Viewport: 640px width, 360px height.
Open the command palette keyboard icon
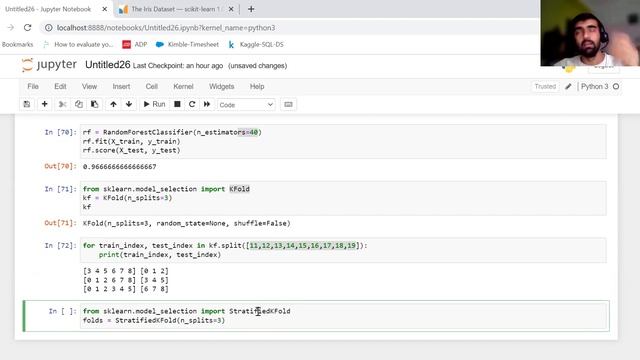click(x=288, y=104)
